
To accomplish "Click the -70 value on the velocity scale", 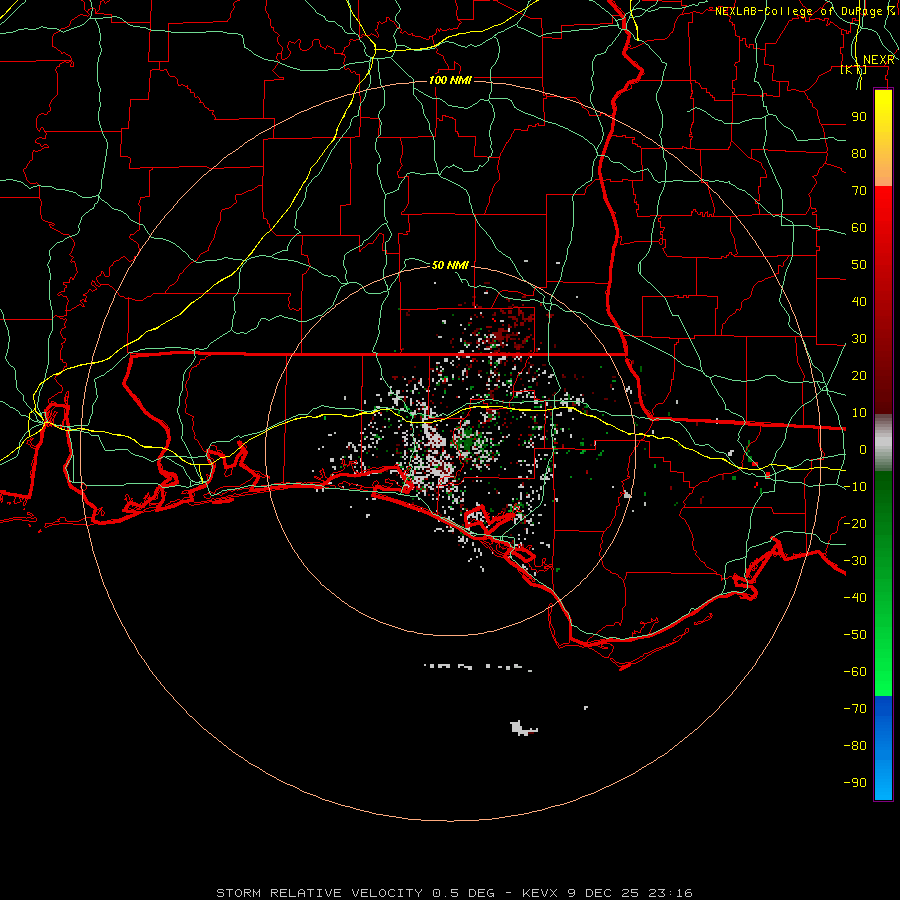I will [855, 708].
